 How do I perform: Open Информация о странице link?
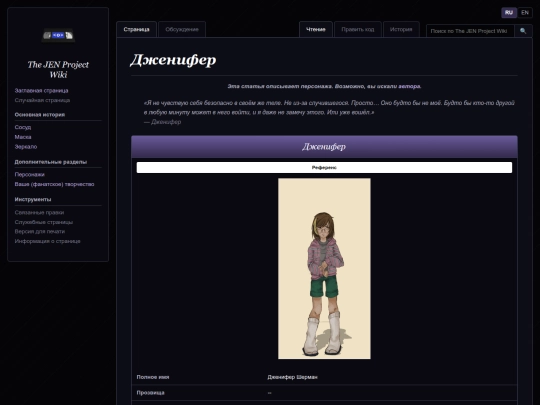click(x=48, y=241)
